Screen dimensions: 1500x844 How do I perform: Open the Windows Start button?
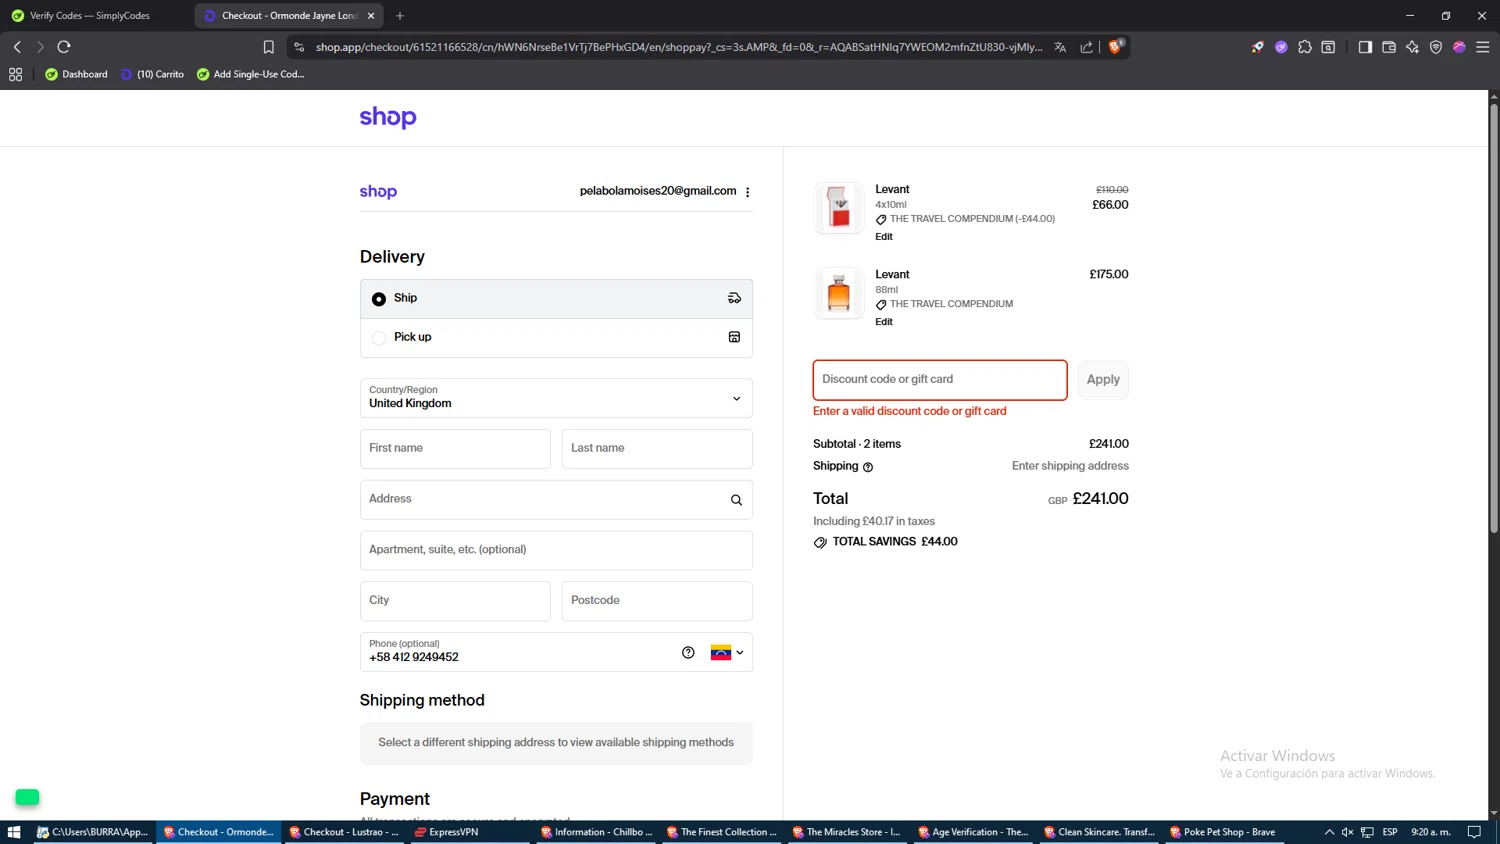[14, 832]
